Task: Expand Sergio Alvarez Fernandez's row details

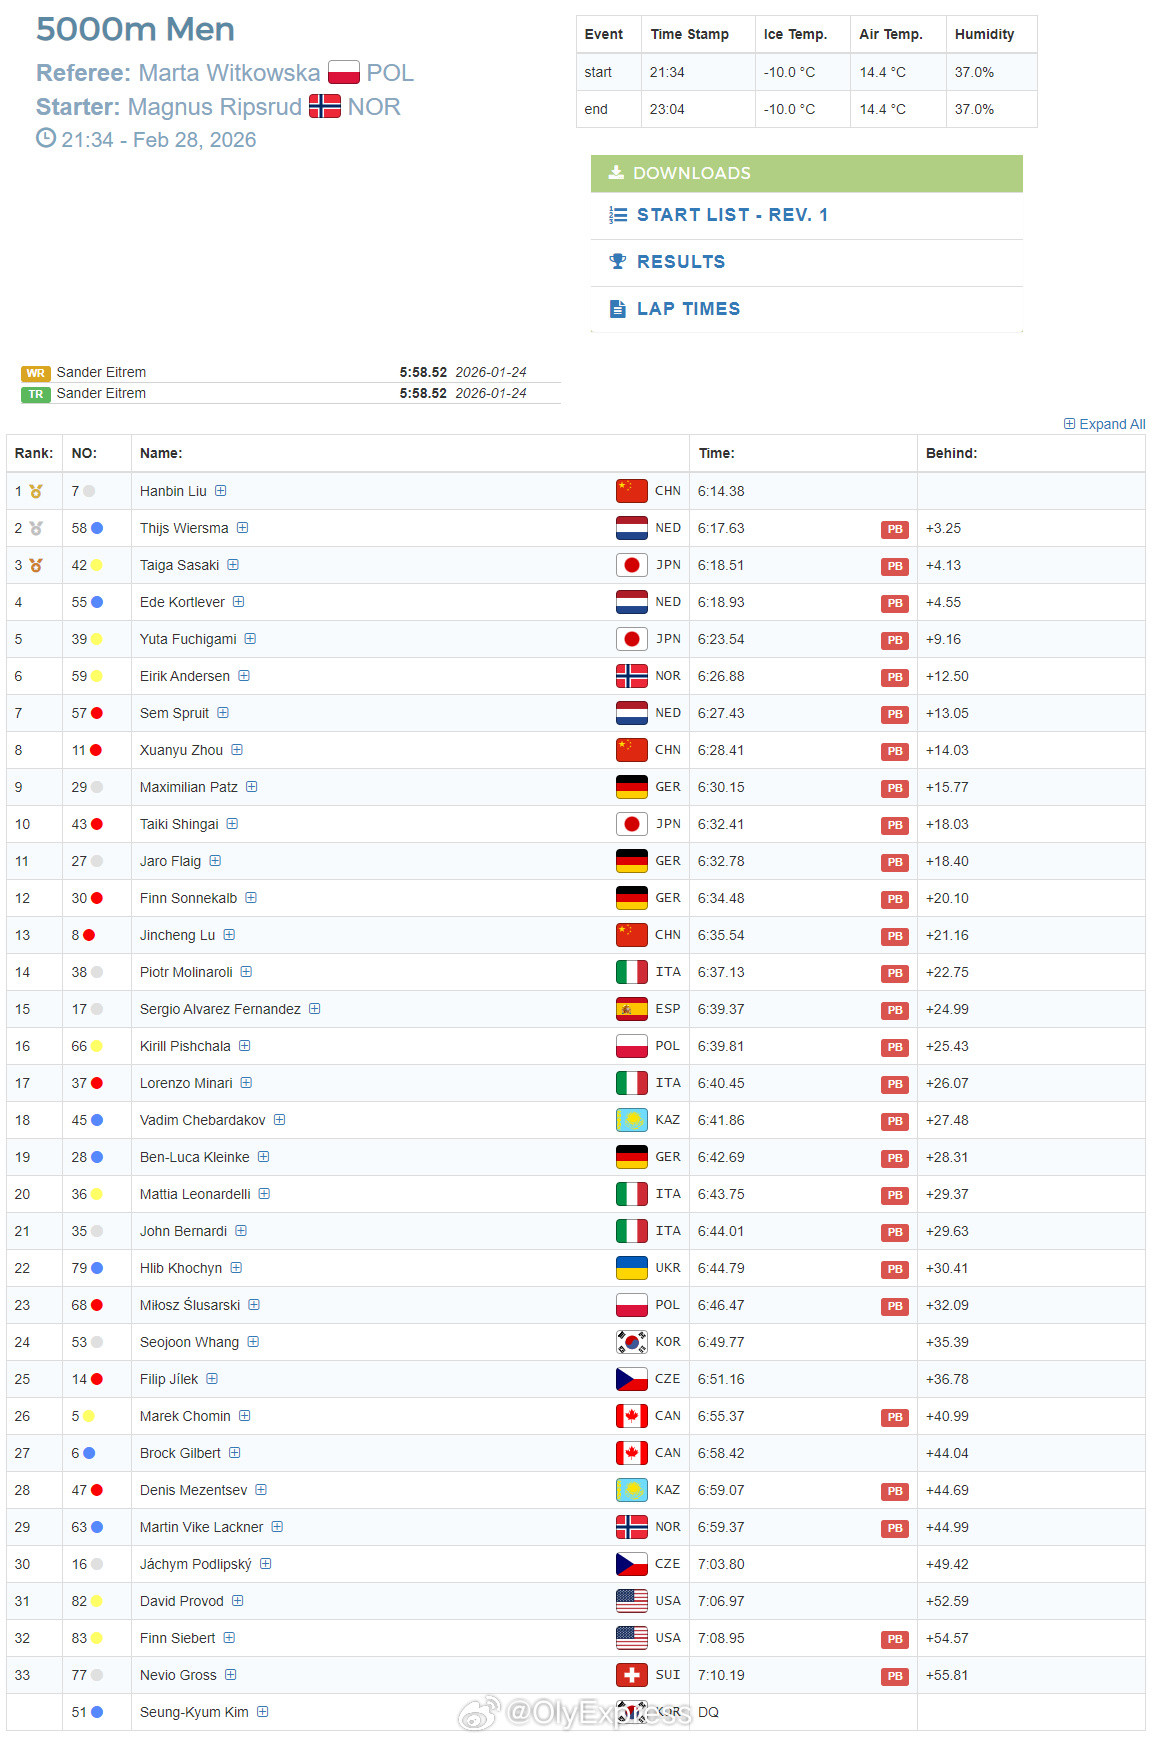Action: (x=314, y=1009)
